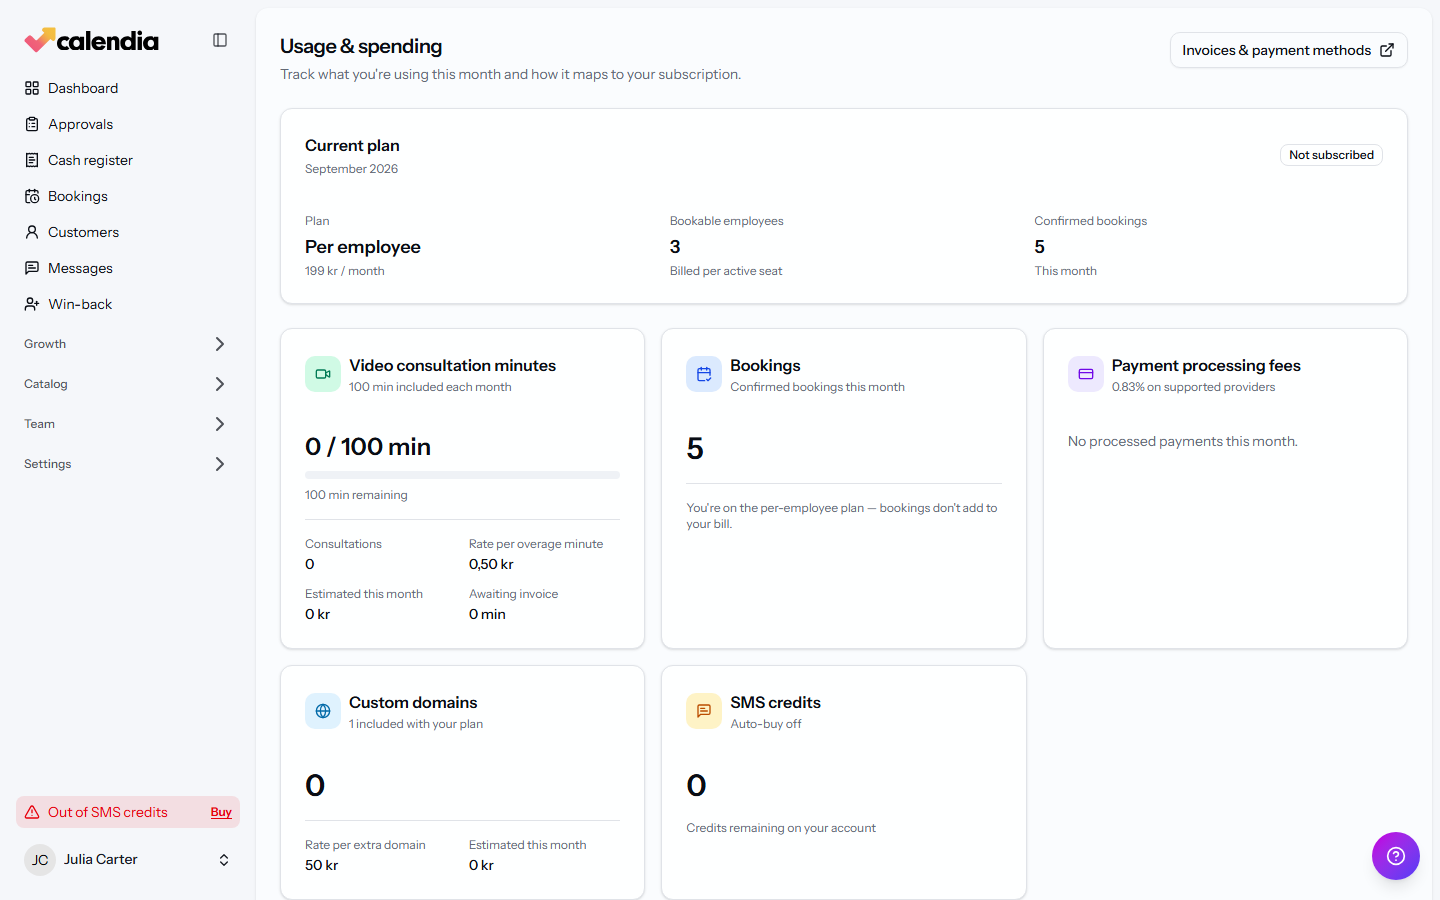Expand the Settings section
Image resolution: width=1440 pixels, height=900 pixels.
(128, 464)
